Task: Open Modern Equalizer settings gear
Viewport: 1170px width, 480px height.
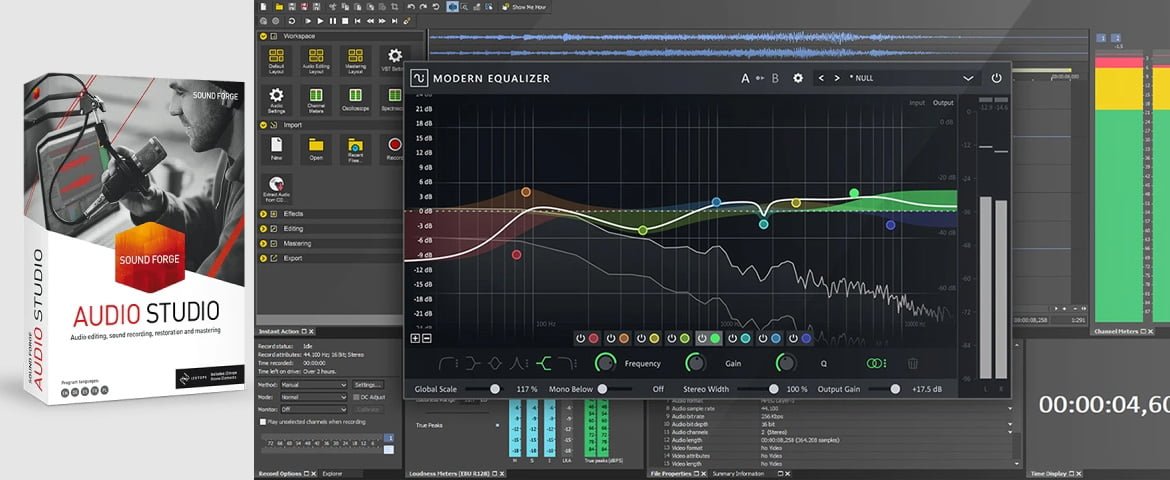Action: 798,78
